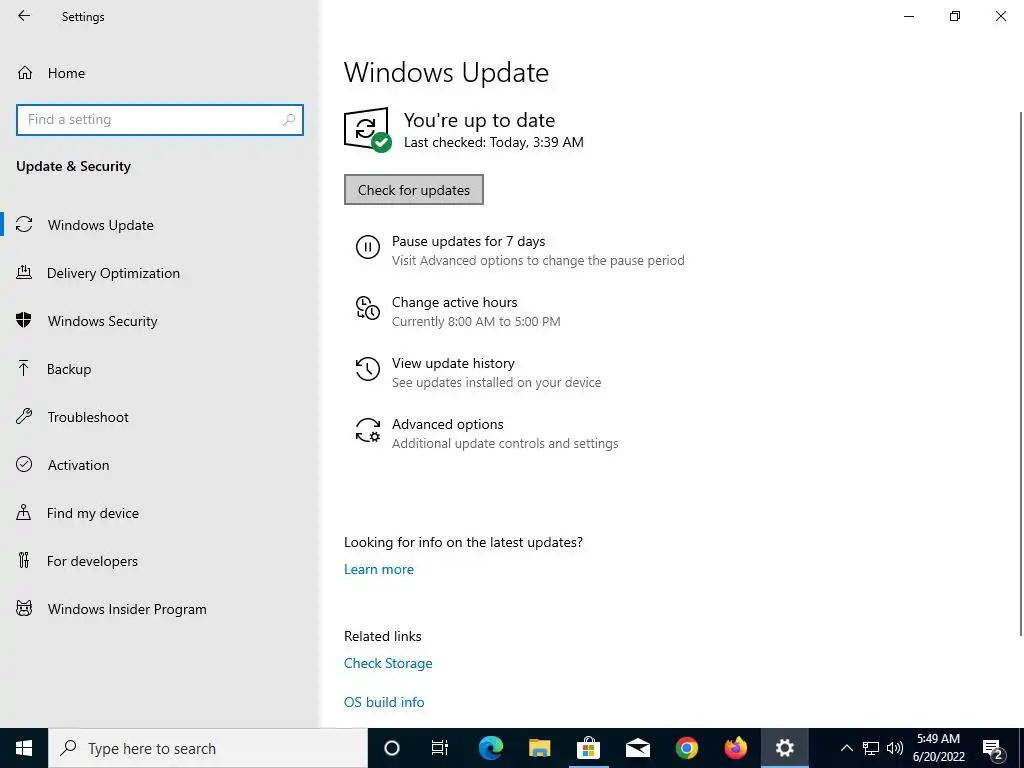This screenshot has height=768, width=1024.
Task: Click the Activation checkmark icon
Action: 24,464
